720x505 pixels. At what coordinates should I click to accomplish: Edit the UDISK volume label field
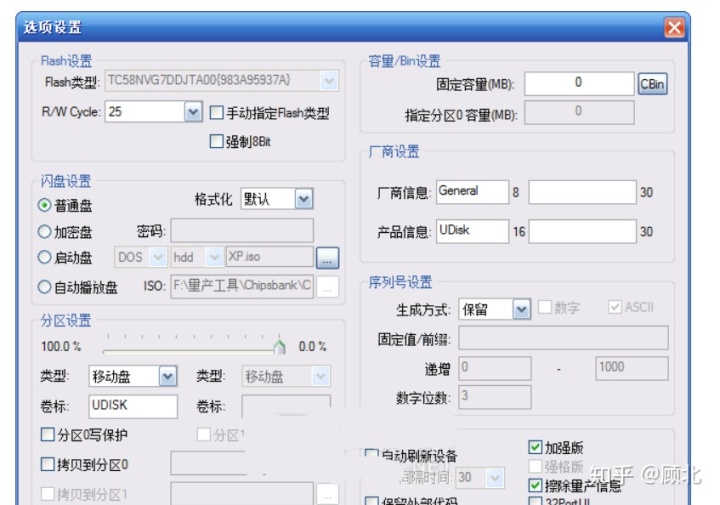coord(133,406)
